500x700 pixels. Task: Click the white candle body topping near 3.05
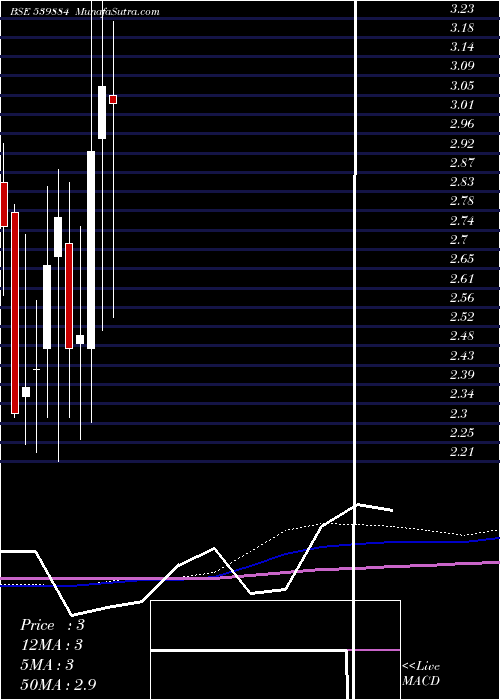point(102,112)
